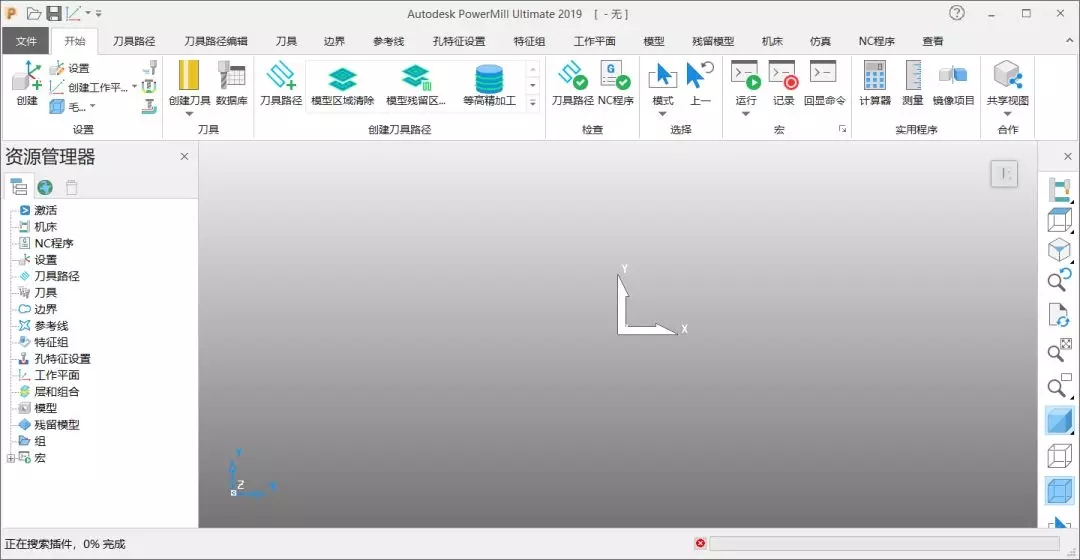Switch to 残留模型 ribbon tab

pyautogui.click(x=713, y=41)
